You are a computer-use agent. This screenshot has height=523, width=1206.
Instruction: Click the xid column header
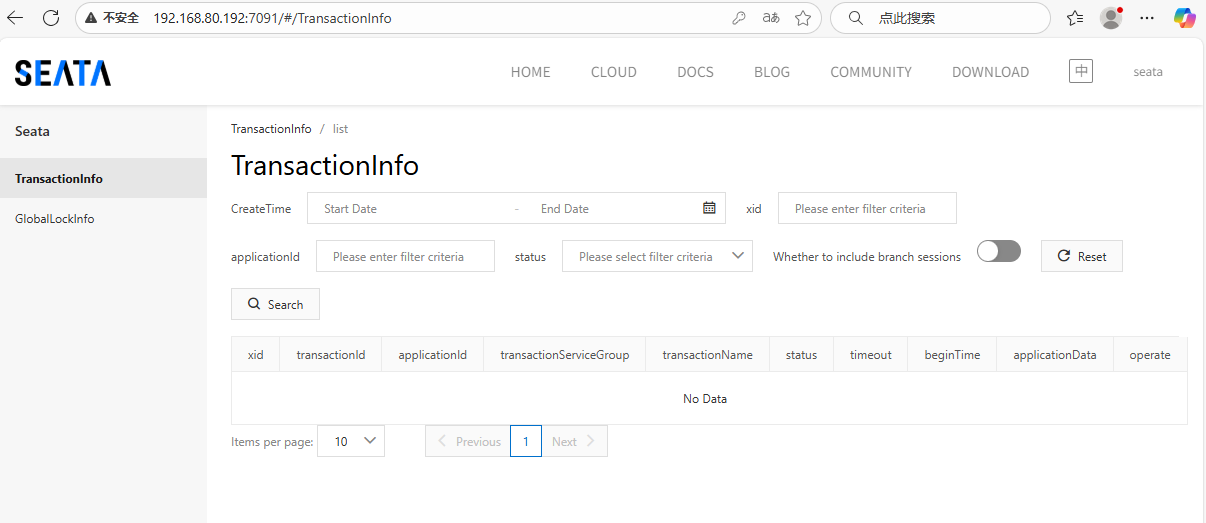click(256, 354)
